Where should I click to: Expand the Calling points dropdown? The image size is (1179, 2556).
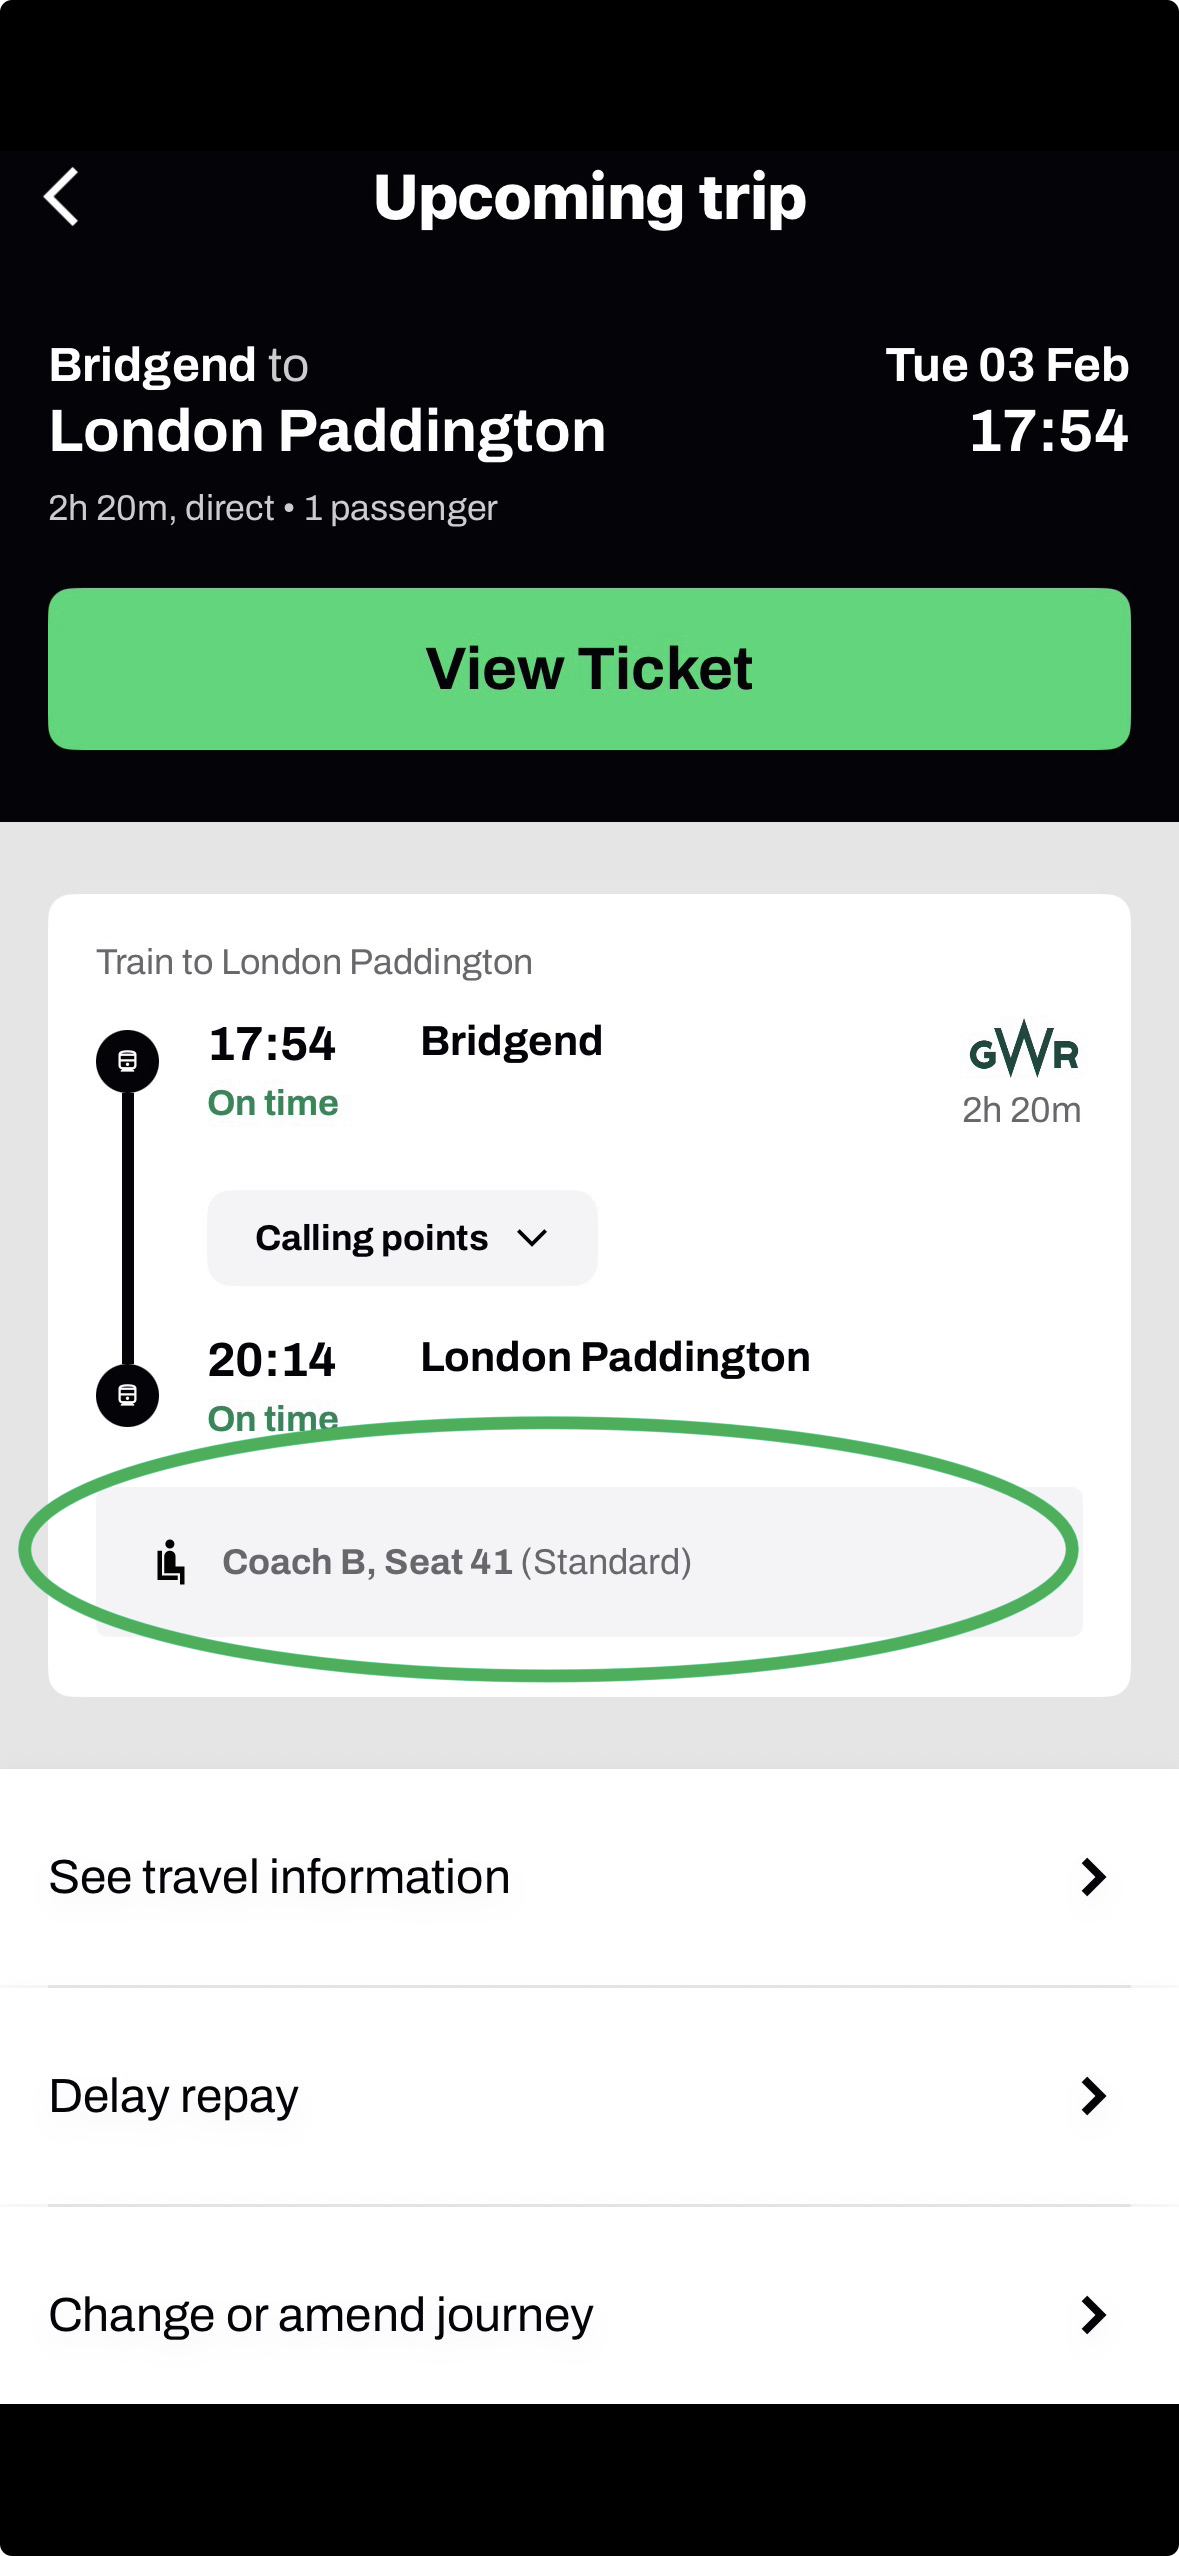click(x=401, y=1238)
